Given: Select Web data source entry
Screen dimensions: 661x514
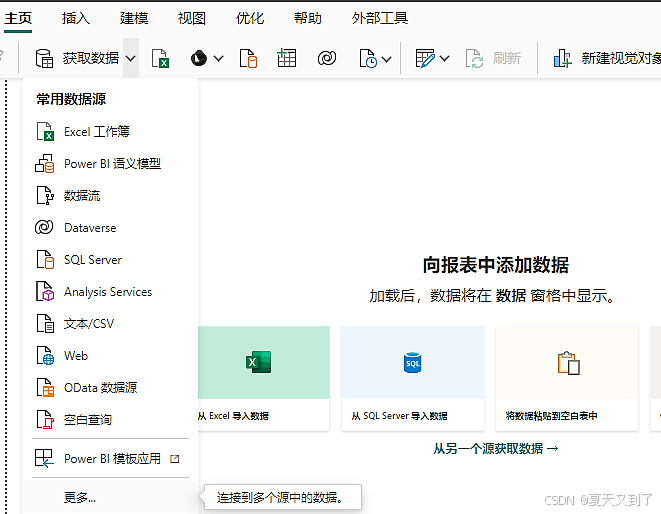Looking at the screenshot, I should click(x=110, y=356).
